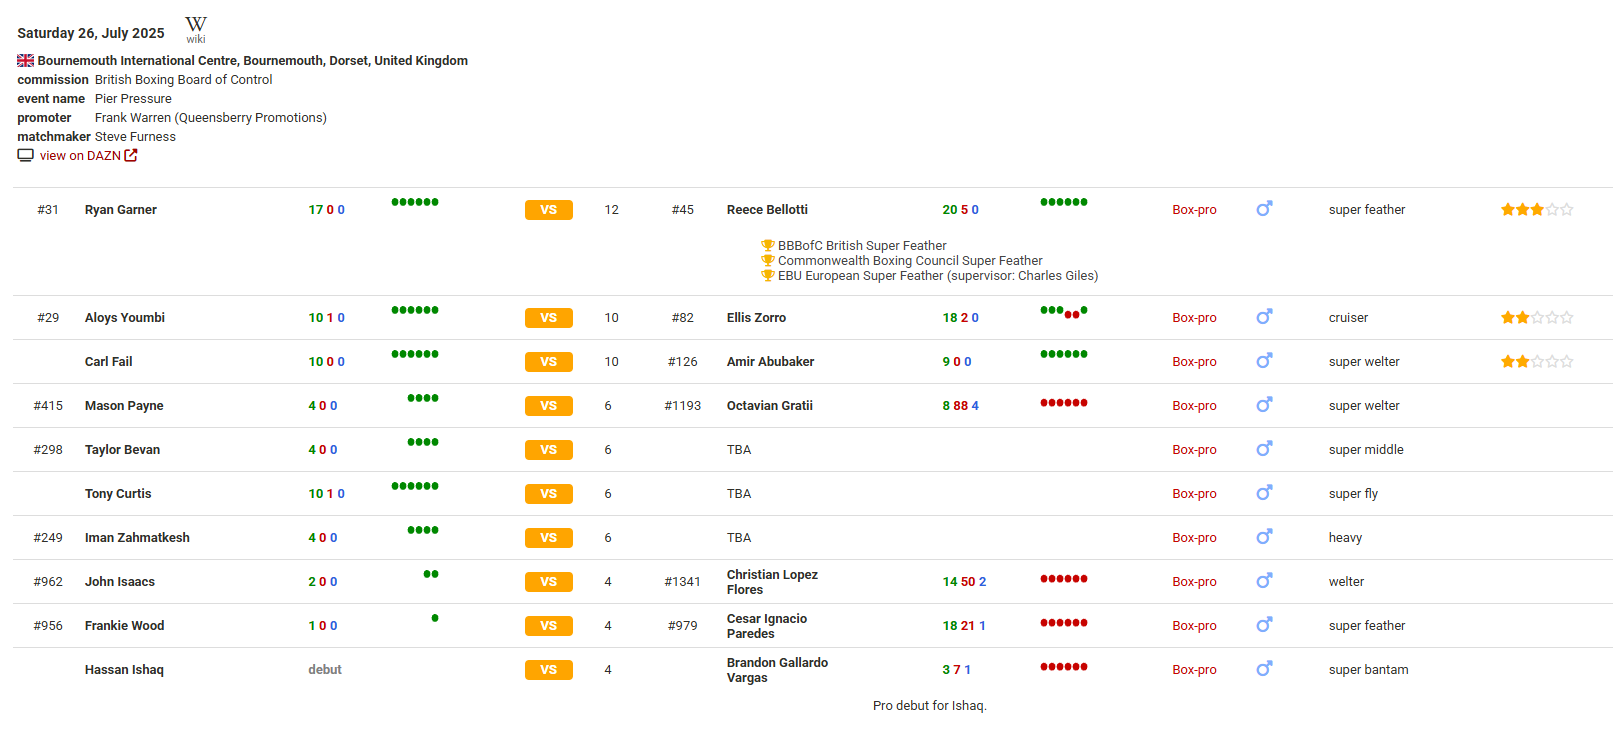Click star rating for Garner vs Bellotti
Image resolution: width=1613 pixels, height=739 pixels.
click(1536, 210)
